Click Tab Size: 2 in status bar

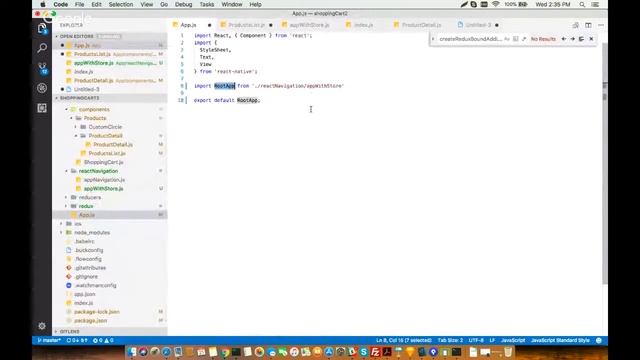coord(450,340)
